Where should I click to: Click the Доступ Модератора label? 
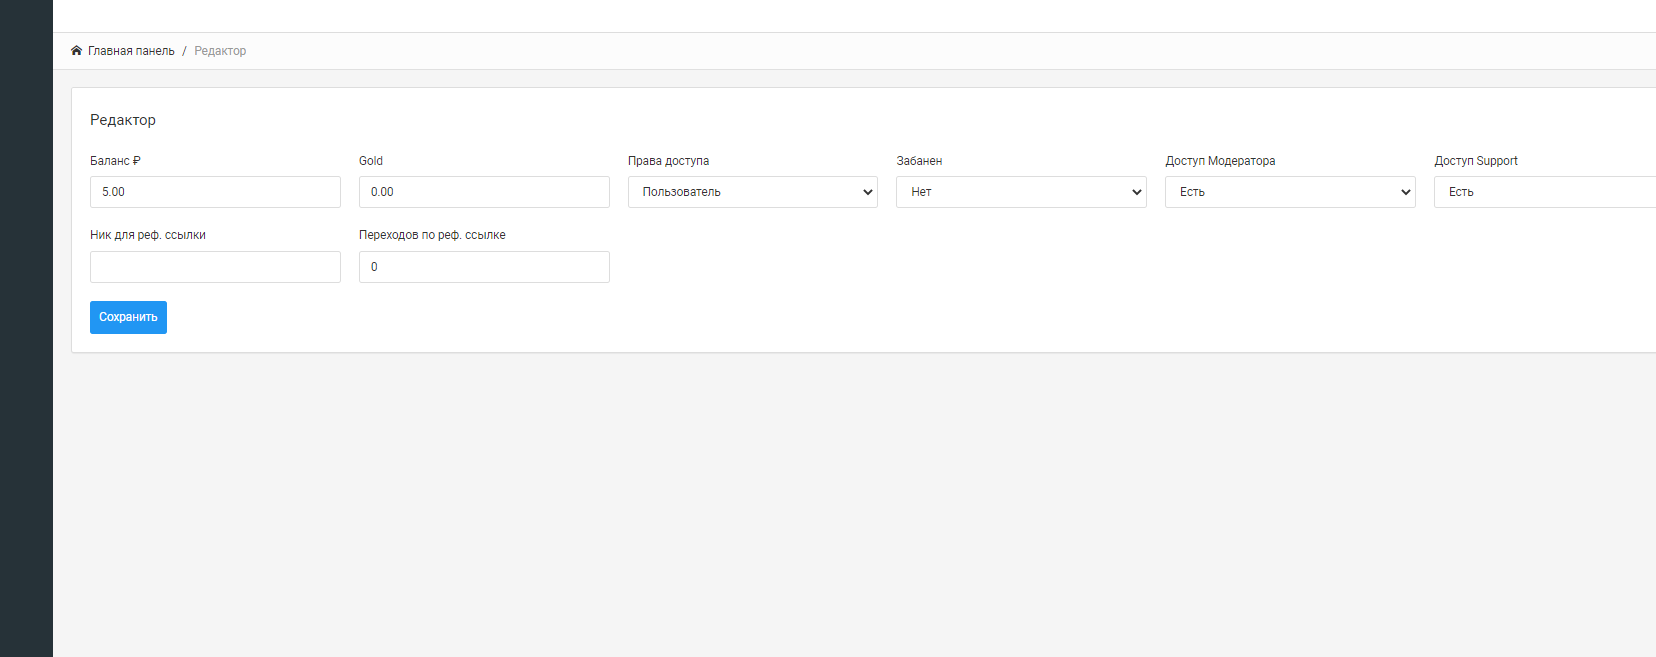[x=1220, y=161]
